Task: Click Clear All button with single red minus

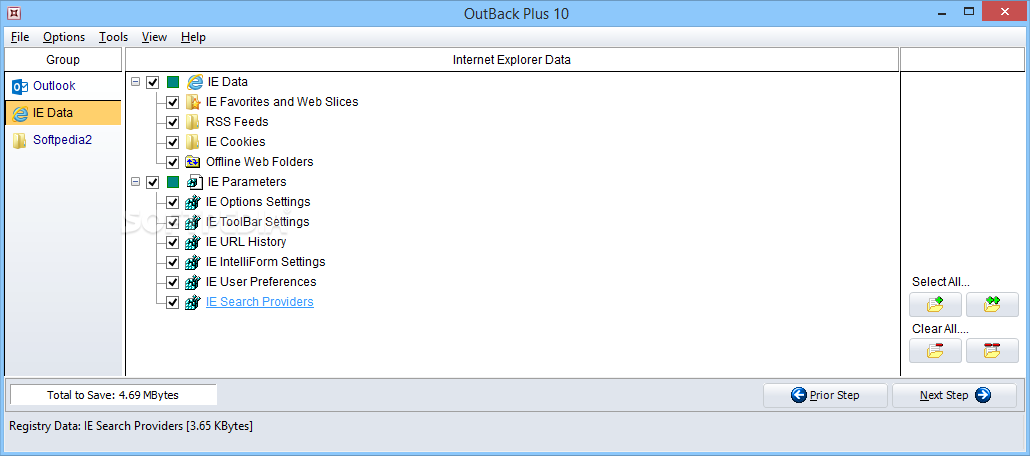Action: point(935,351)
